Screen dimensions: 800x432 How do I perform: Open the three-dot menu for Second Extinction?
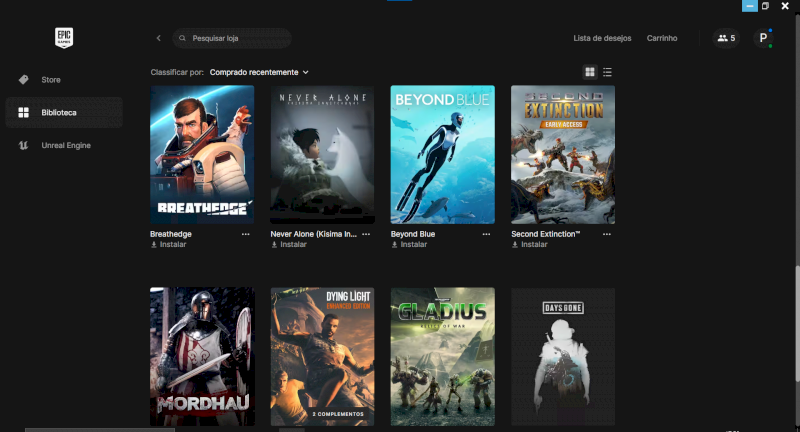tap(607, 234)
